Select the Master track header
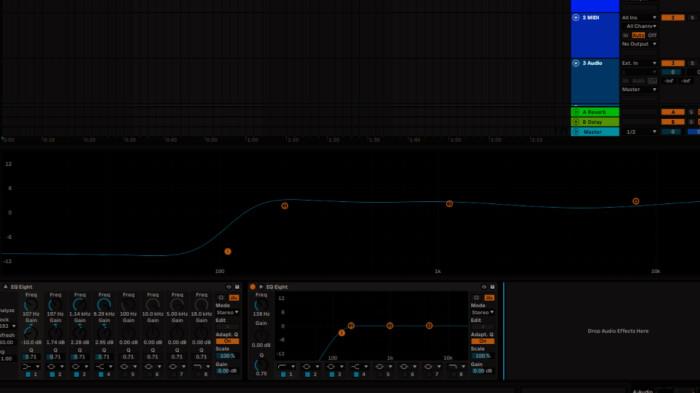Viewport: 700px width, 393px height. pos(595,132)
